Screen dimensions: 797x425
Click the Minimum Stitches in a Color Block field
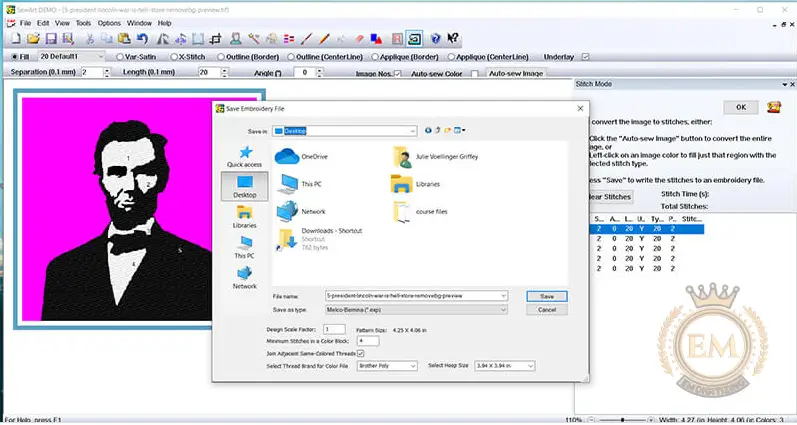[x=368, y=341]
